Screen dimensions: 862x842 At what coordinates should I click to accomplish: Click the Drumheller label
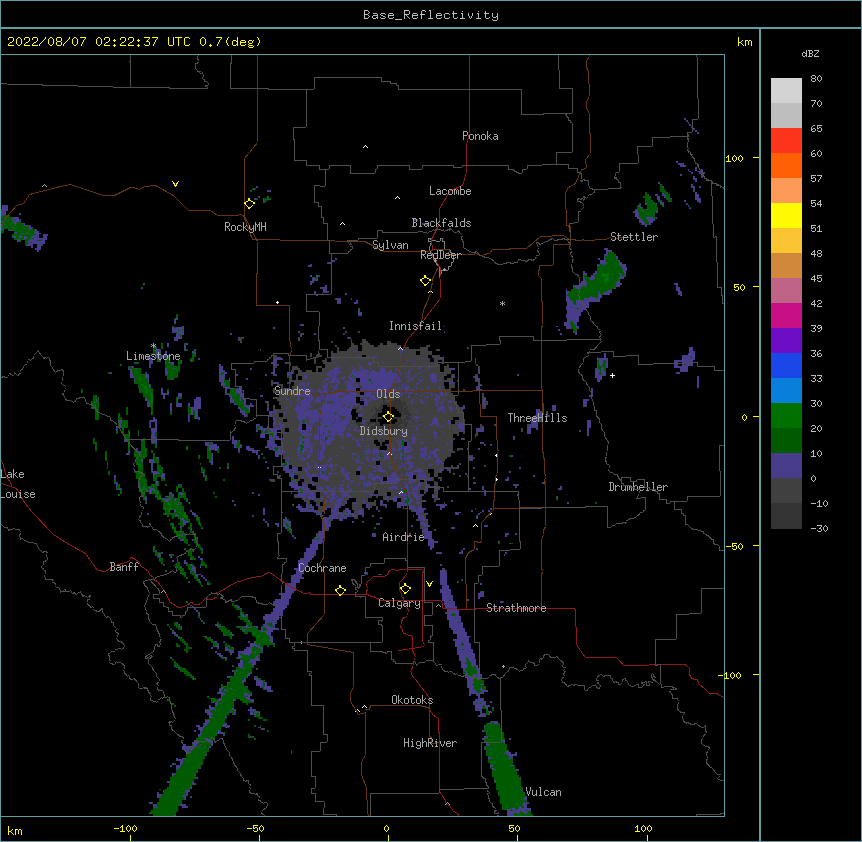click(638, 487)
